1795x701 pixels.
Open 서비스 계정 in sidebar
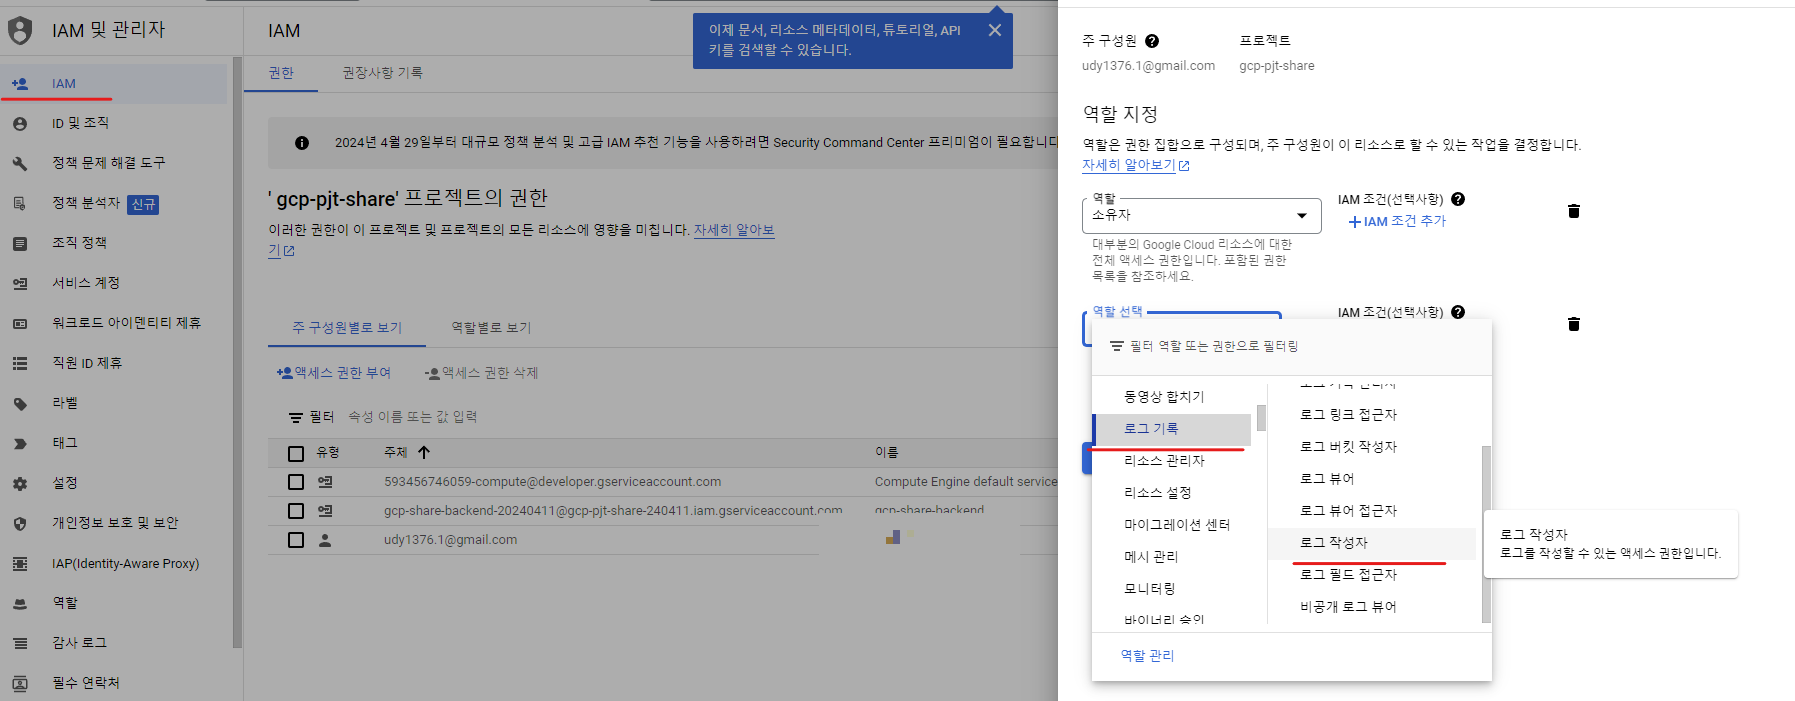tap(86, 283)
